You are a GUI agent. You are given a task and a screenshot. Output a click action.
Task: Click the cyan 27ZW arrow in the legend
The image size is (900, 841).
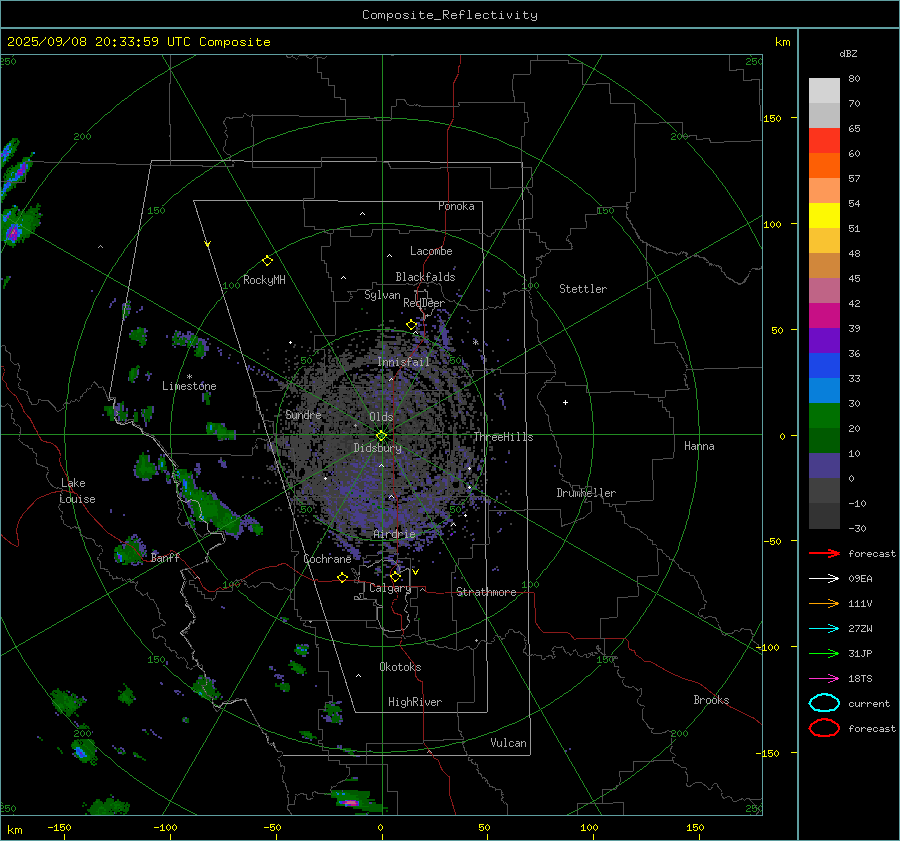point(824,629)
